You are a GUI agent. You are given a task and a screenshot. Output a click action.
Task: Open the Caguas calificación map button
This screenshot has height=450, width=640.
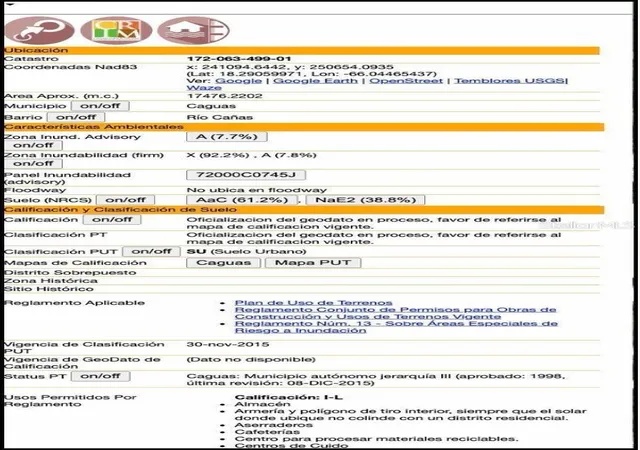224,263
